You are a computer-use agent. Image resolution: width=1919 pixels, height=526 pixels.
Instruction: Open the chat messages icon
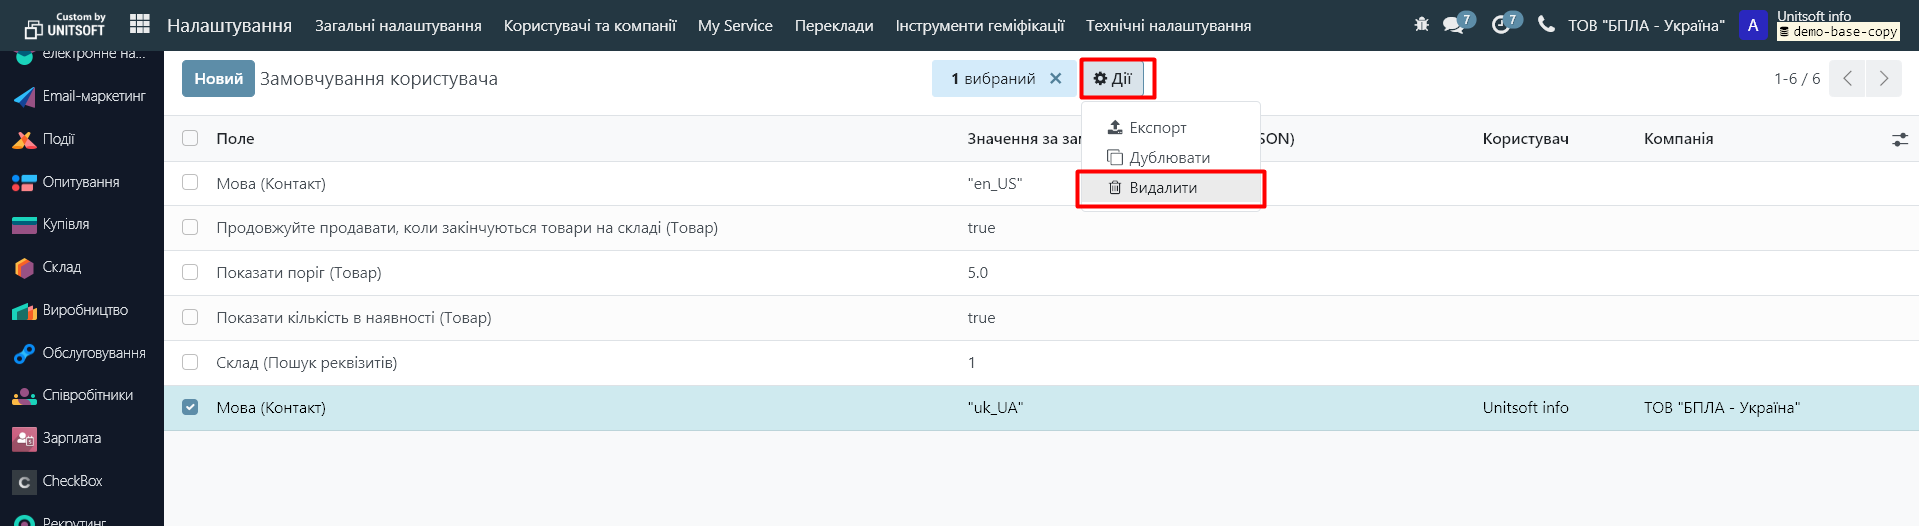click(1454, 25)
